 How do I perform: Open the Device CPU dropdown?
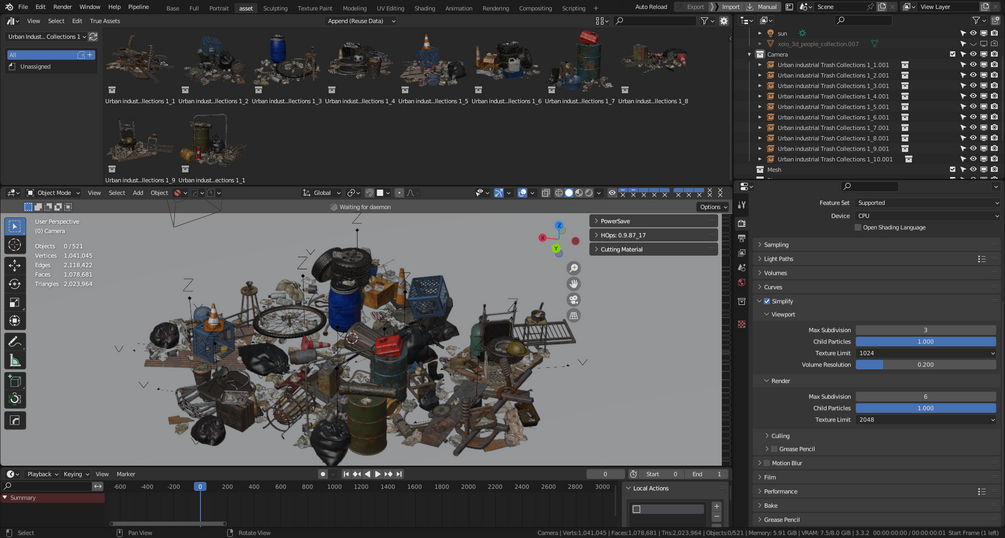pos(927,216)
